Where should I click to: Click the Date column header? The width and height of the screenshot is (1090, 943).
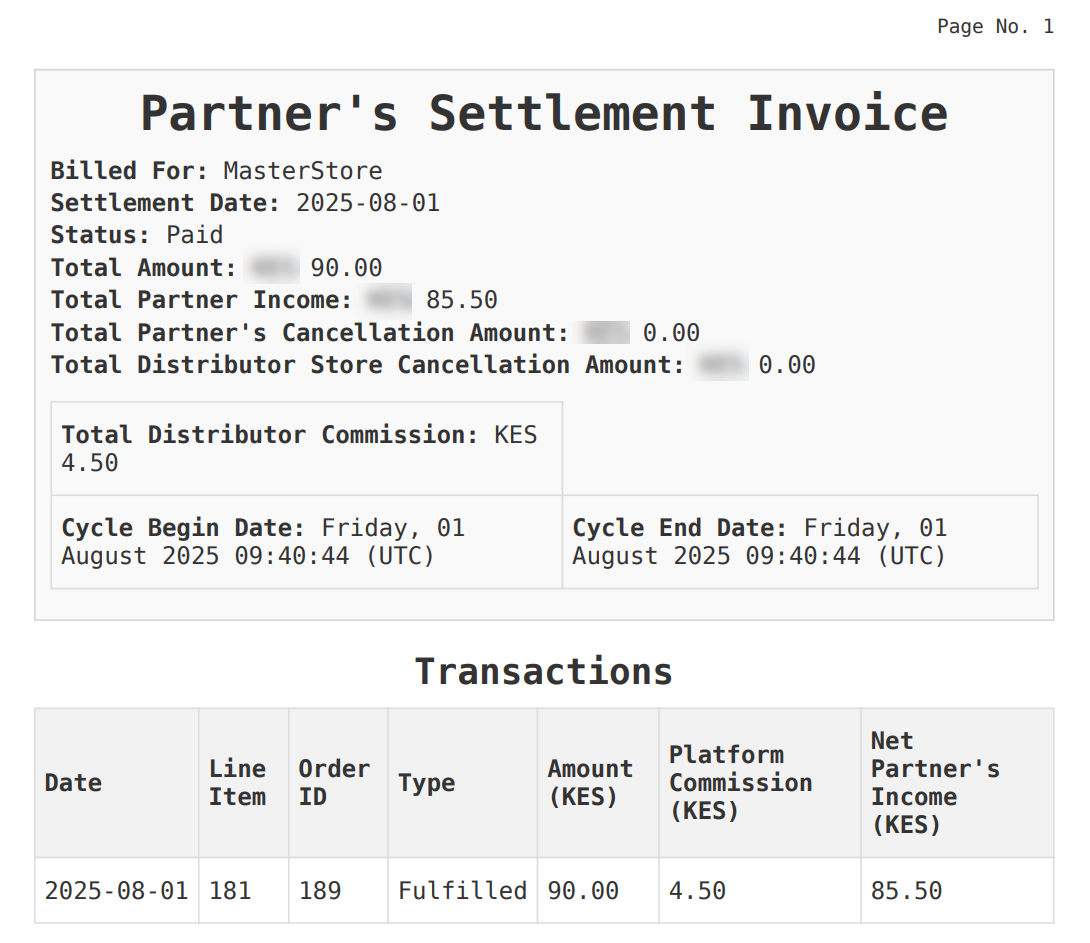[74, 783]
